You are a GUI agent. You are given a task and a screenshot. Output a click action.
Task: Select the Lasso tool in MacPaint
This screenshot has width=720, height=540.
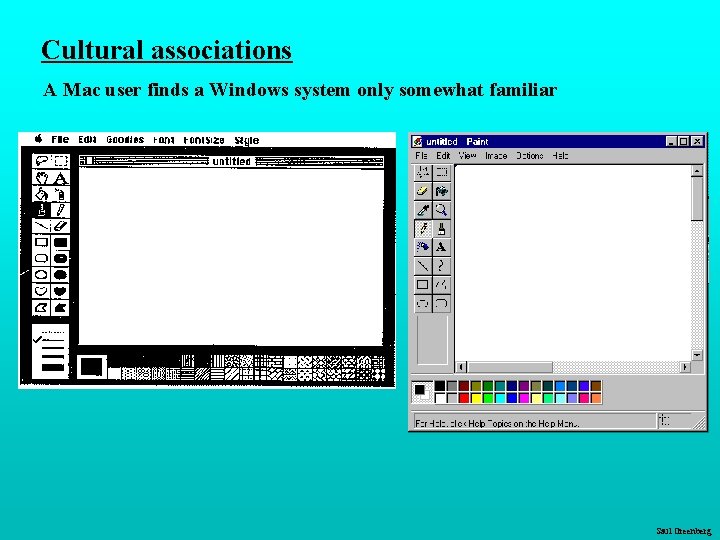pyautogui.click(x=42, y=161)
